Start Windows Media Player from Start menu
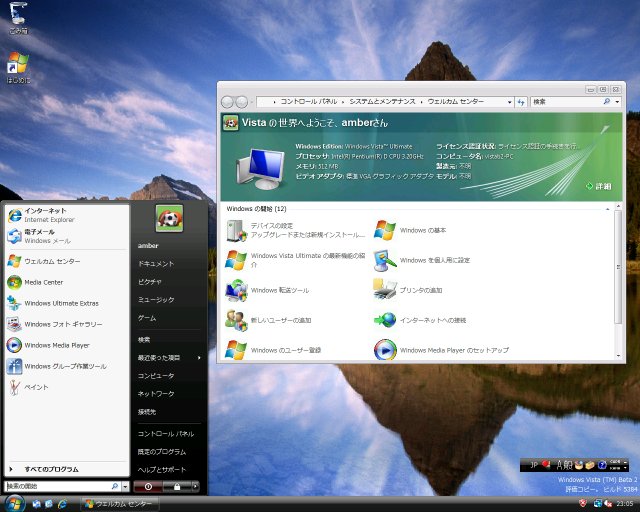This screenshot has height=512, width=640. (67, 345)
